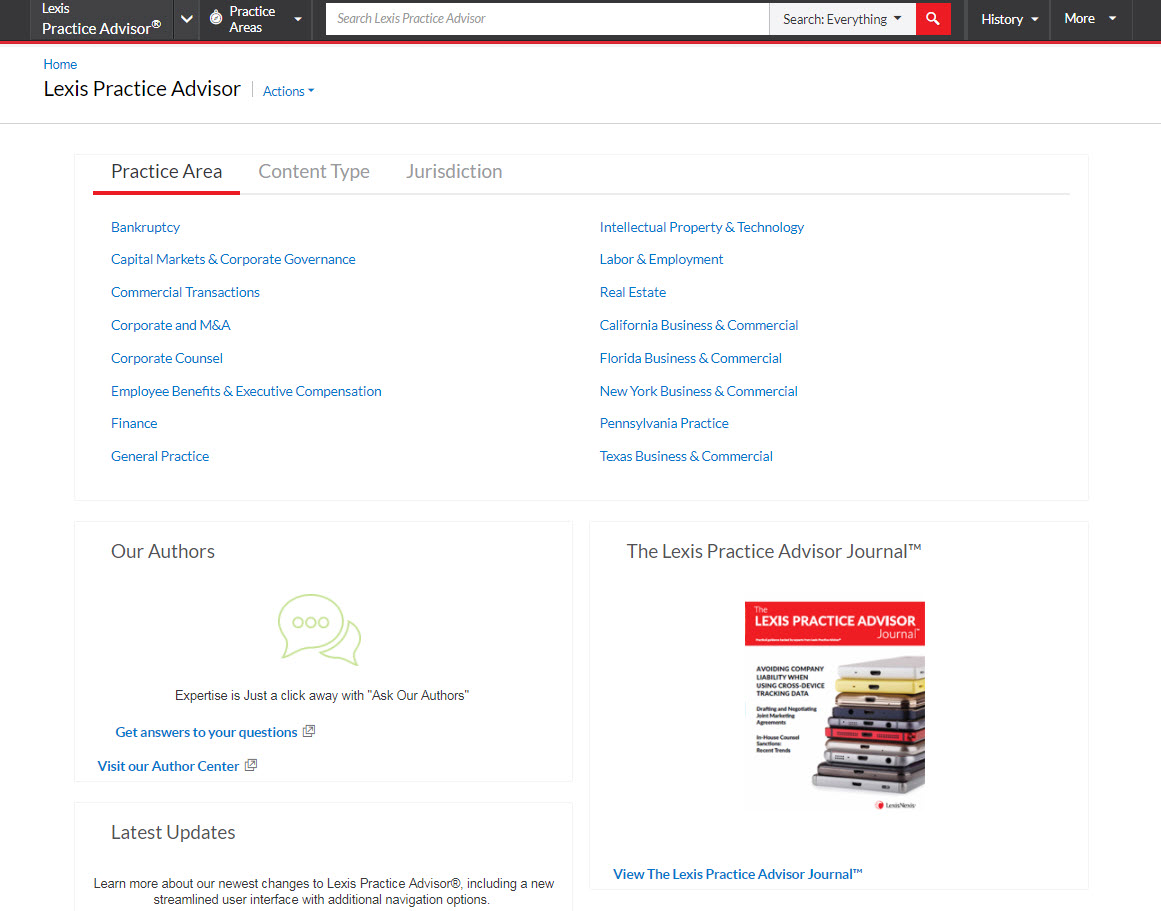1161x911 pixels.
Task: Open Corporate and M&A practice area
Action: [170, 325]
